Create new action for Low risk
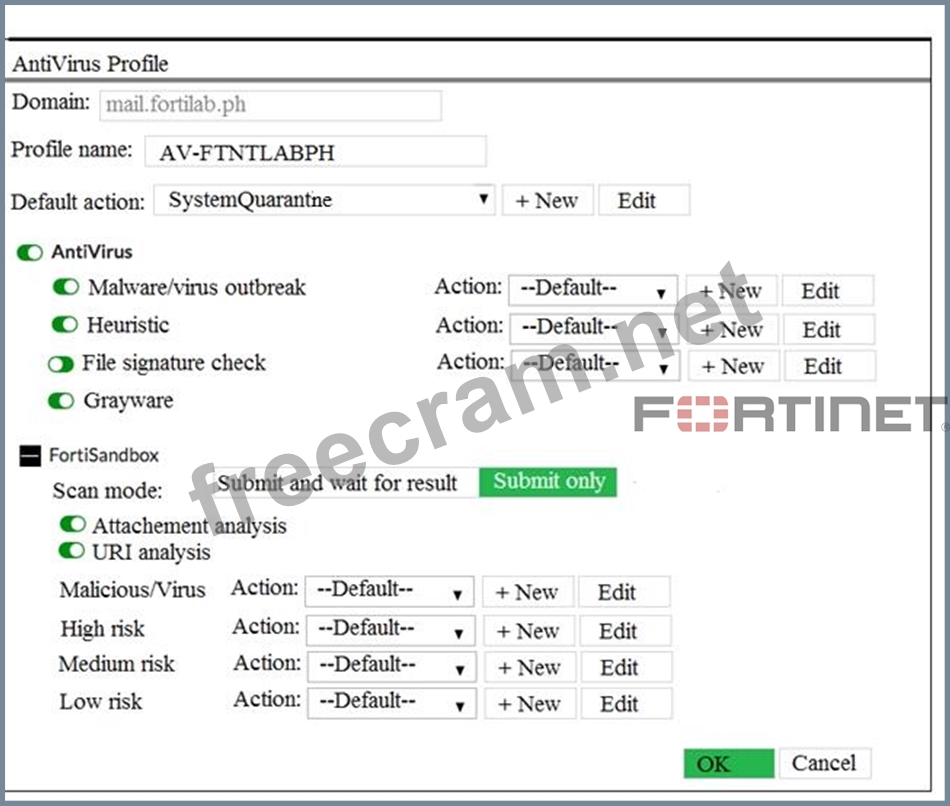Image resolution: width=950 pixels, height=806 pixels. (530, 704)
